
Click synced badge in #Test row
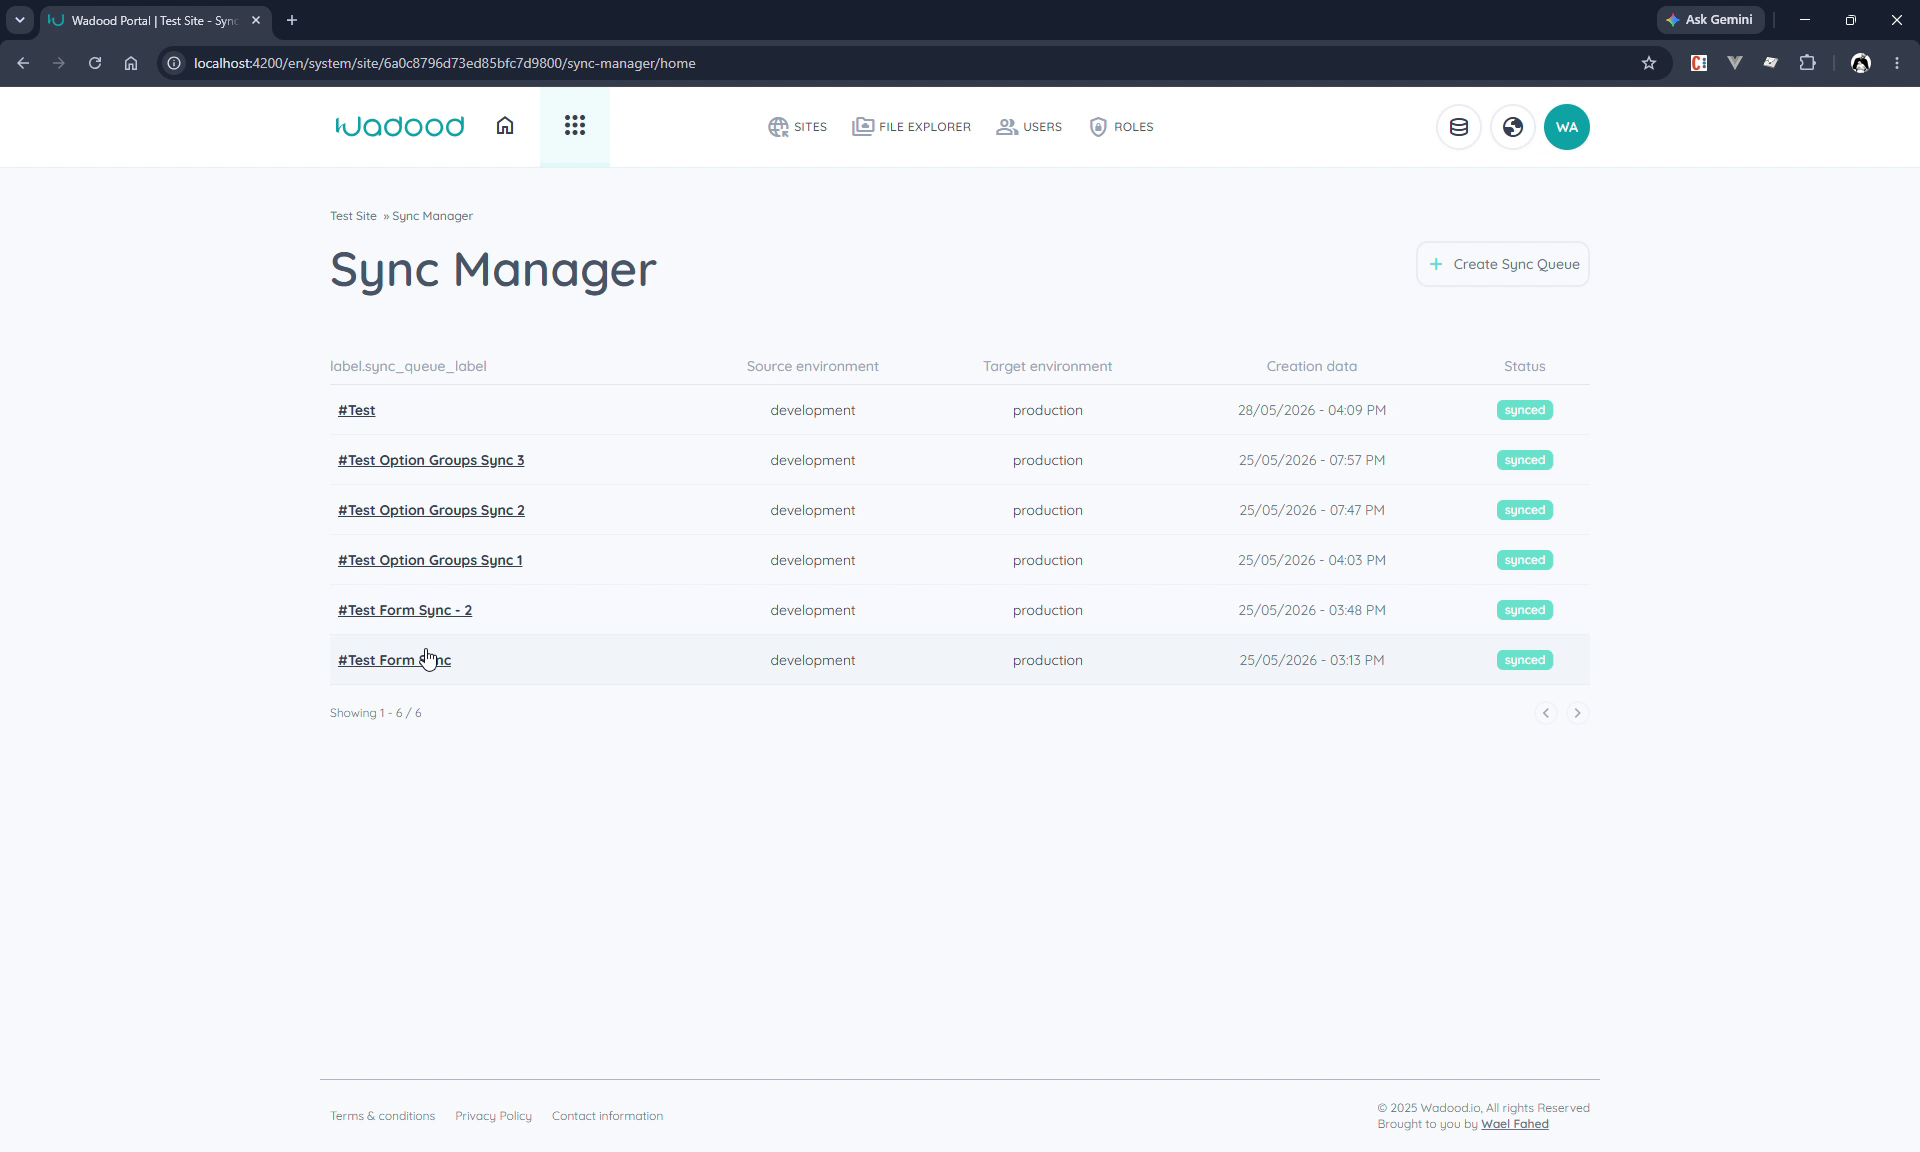point(1525,410)
